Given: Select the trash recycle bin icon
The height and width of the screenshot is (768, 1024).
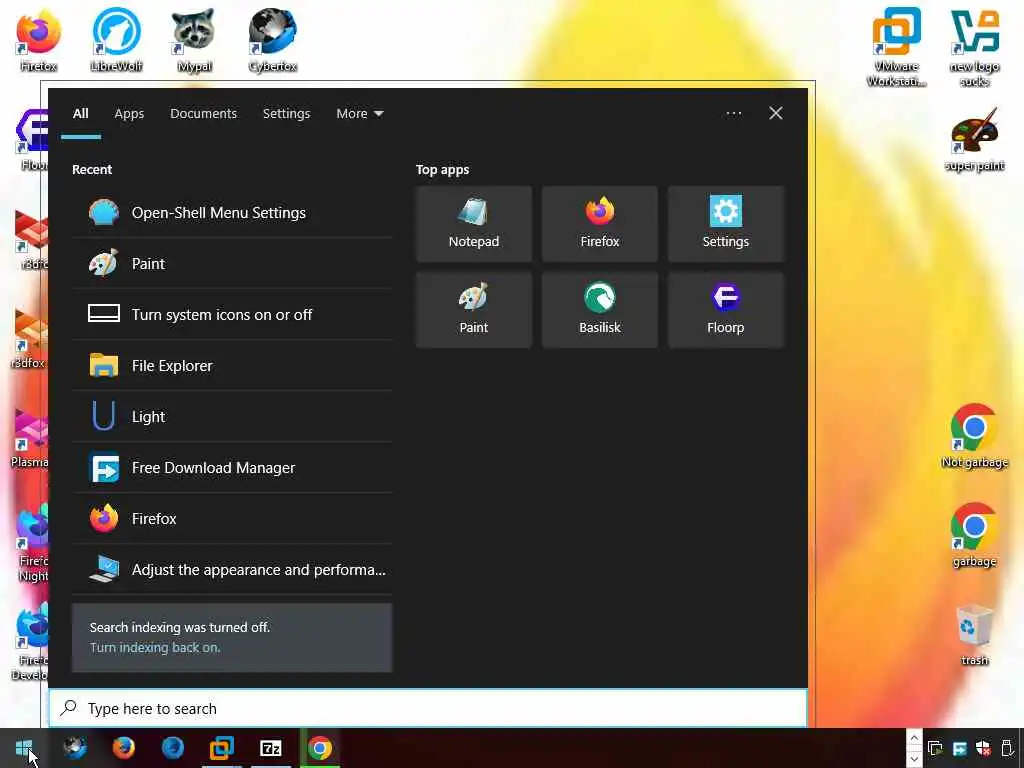Looking at the screenshot, I should pos(974,635).
